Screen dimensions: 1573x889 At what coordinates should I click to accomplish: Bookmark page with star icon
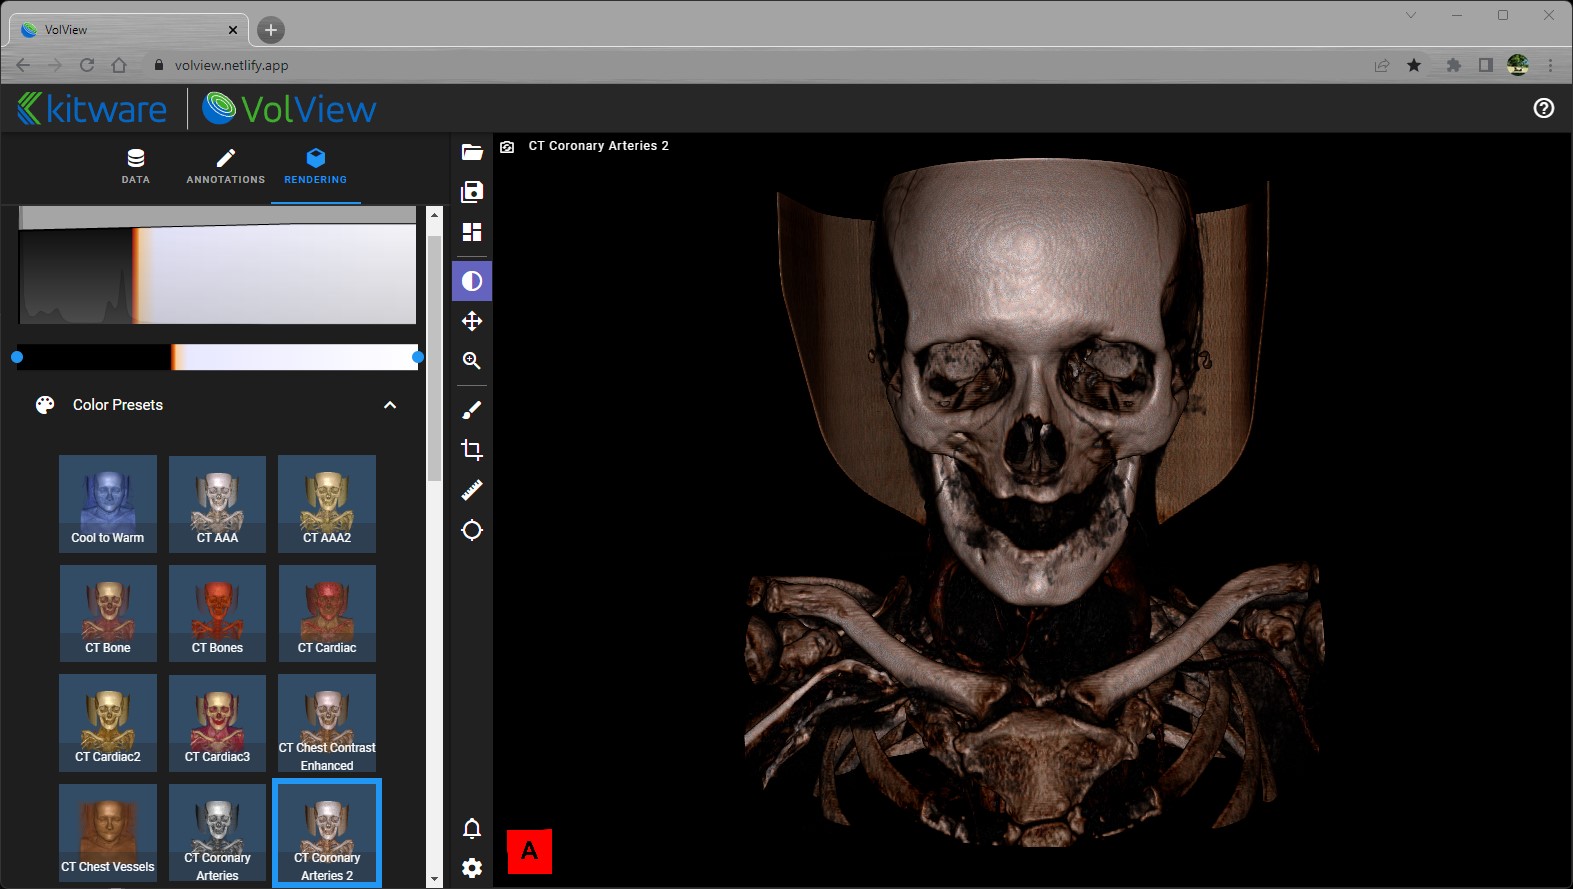1414,65
